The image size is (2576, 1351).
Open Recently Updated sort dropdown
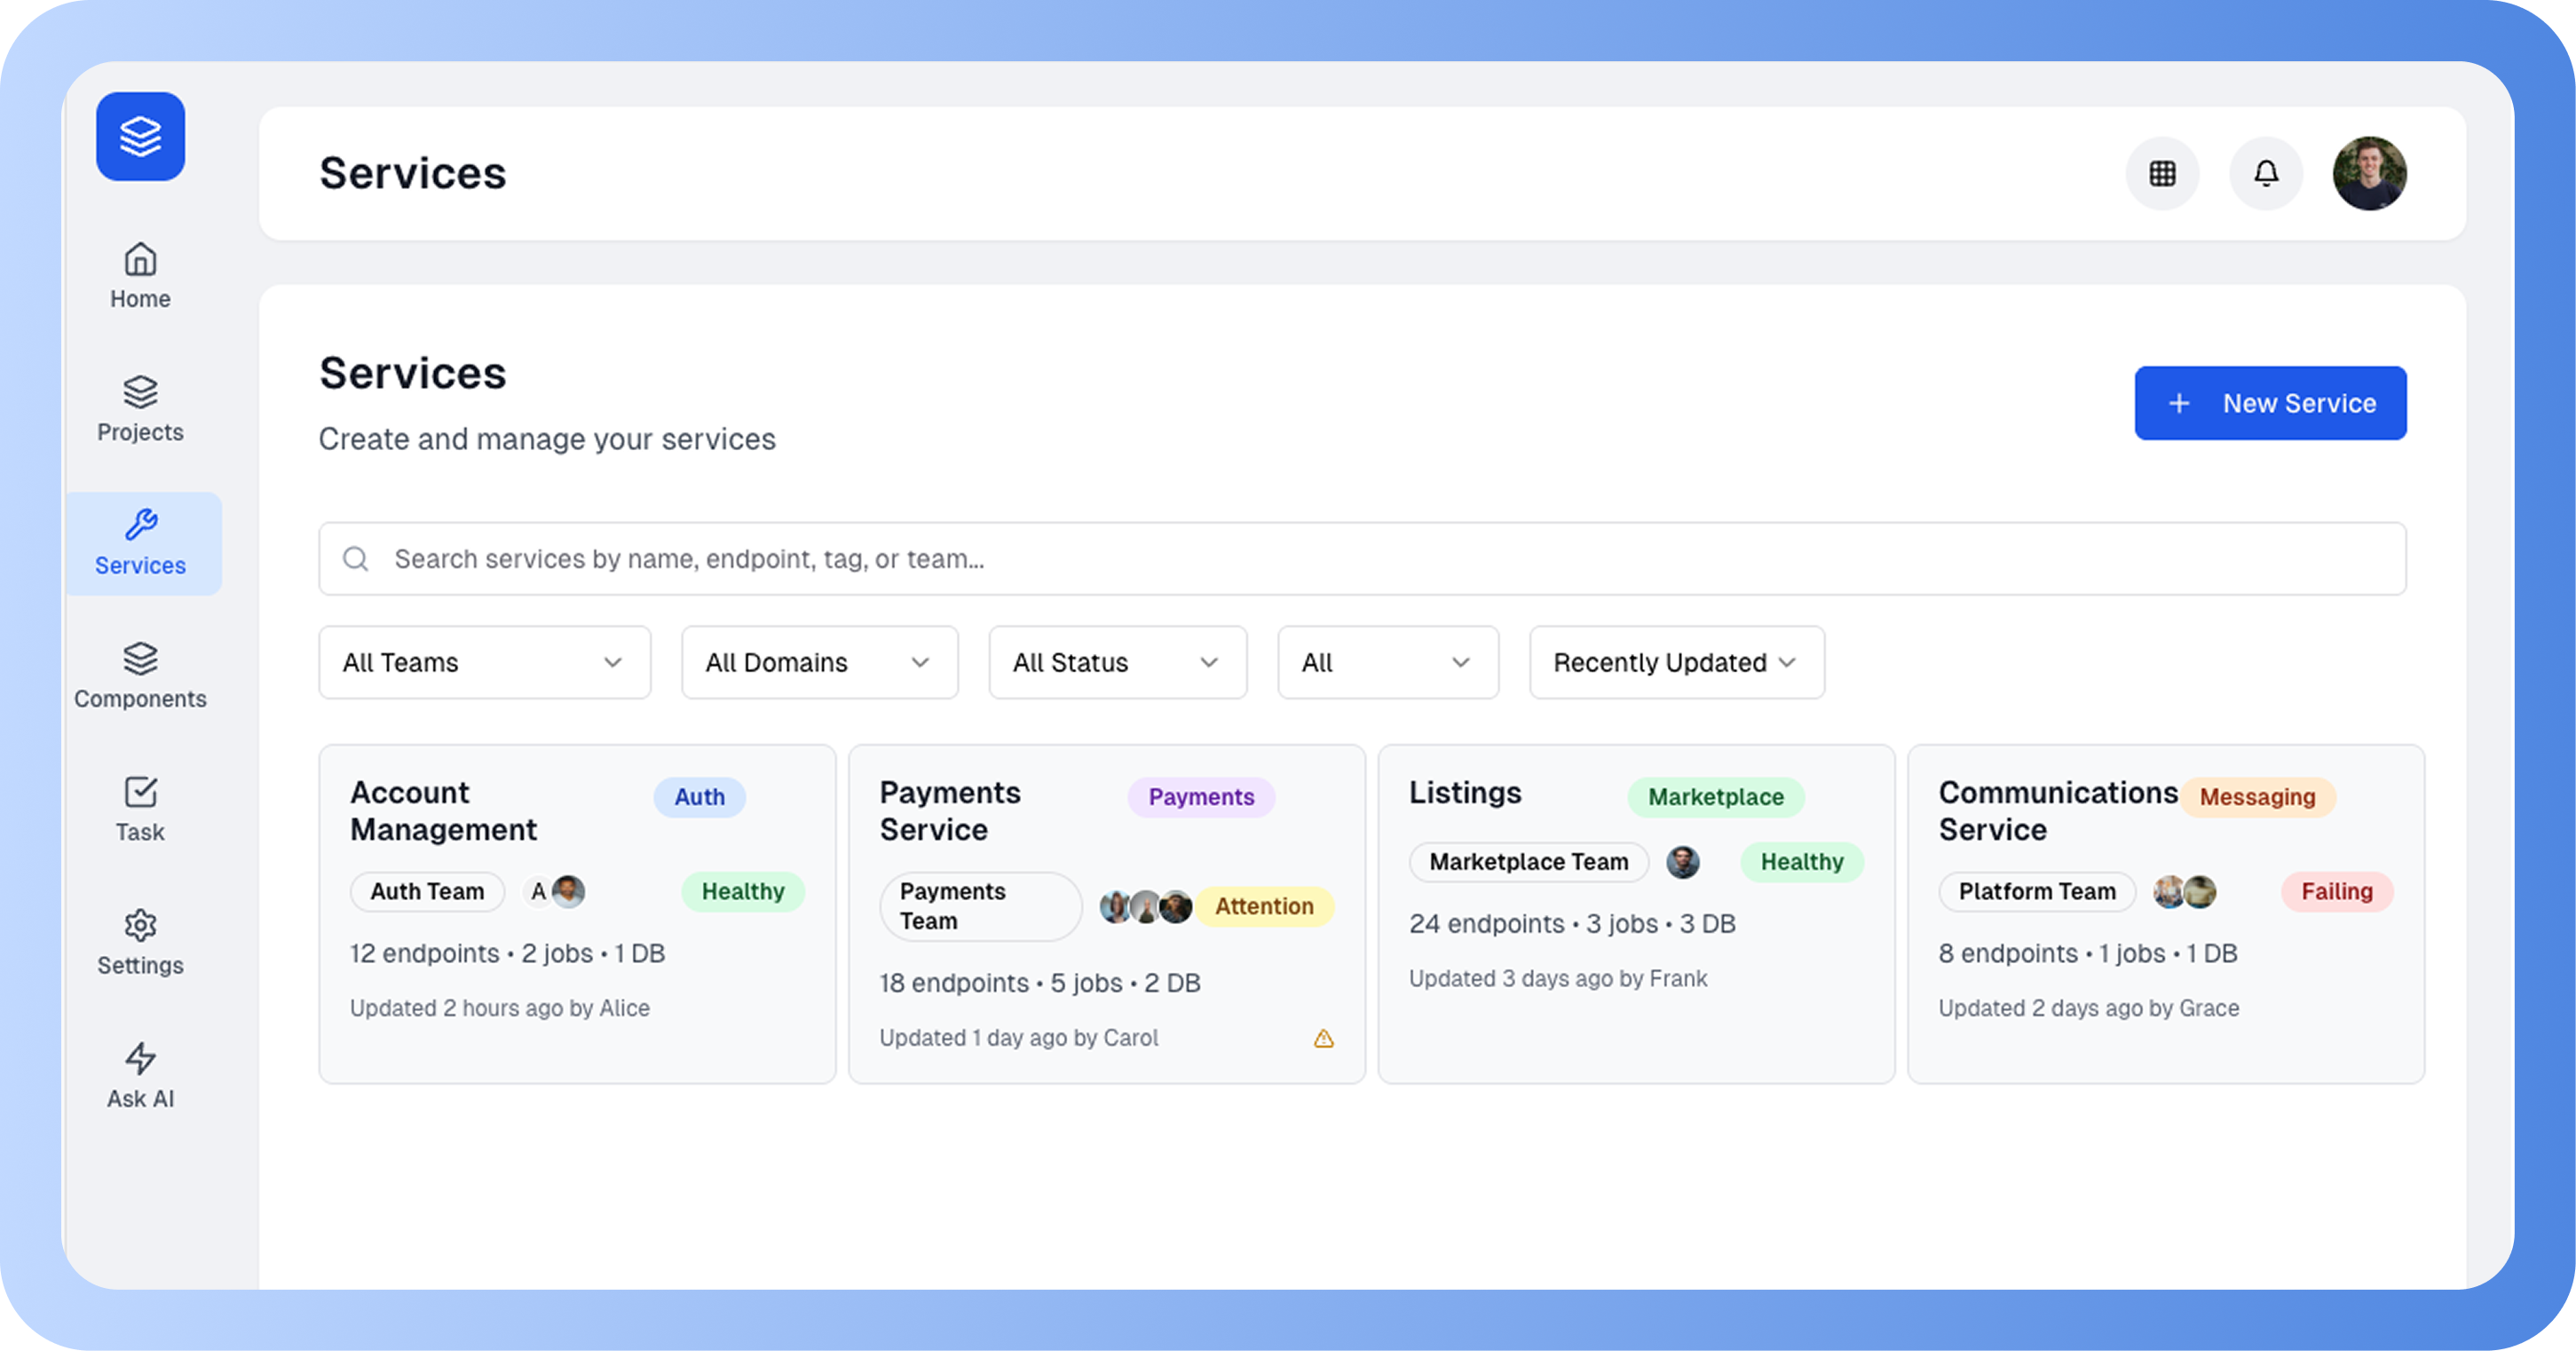tap(1676, 663)
